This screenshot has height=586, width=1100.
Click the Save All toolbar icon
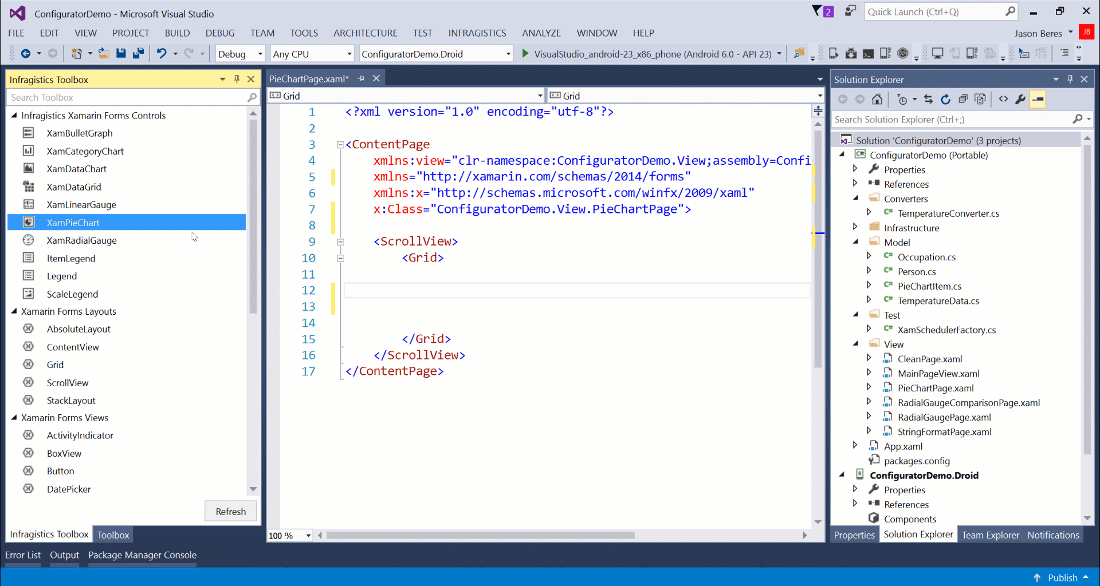[x=138, y=53]
